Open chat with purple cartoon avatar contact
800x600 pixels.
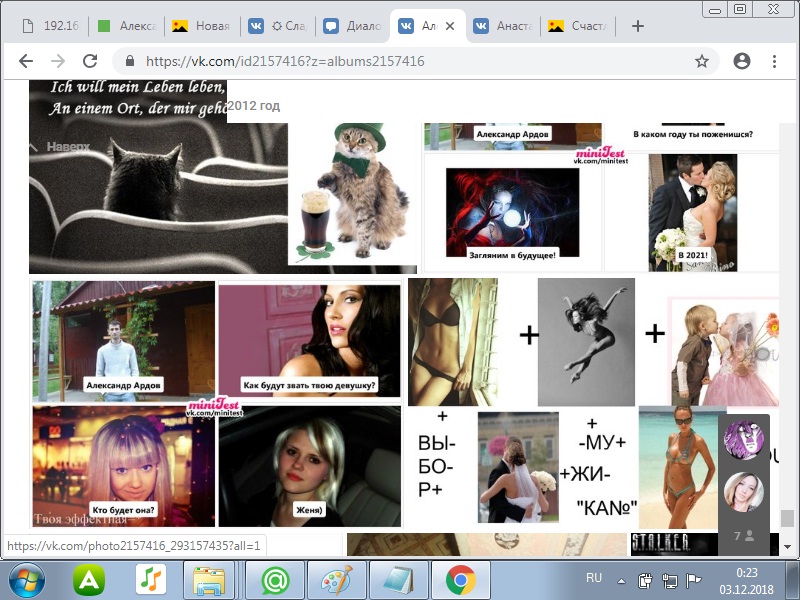(744, 440)
